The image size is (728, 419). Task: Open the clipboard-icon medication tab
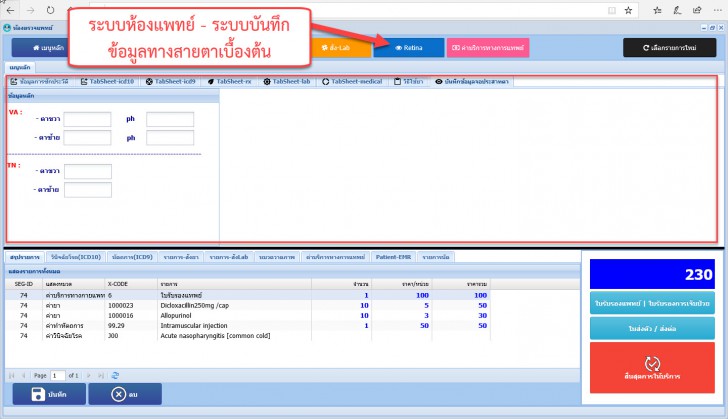[x=409, y=81]
